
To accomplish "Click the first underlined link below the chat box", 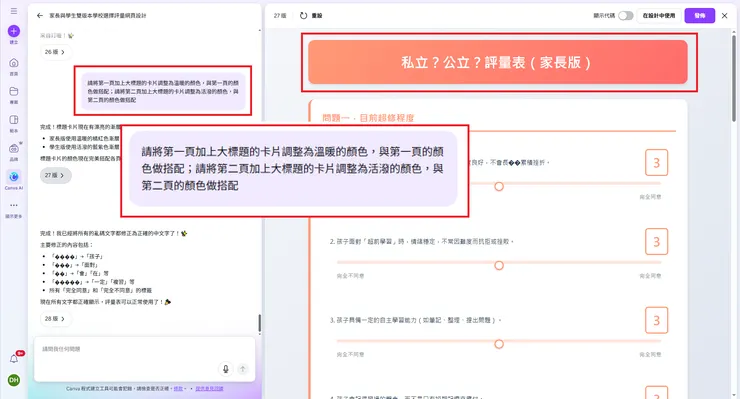I will click(178, 389).
